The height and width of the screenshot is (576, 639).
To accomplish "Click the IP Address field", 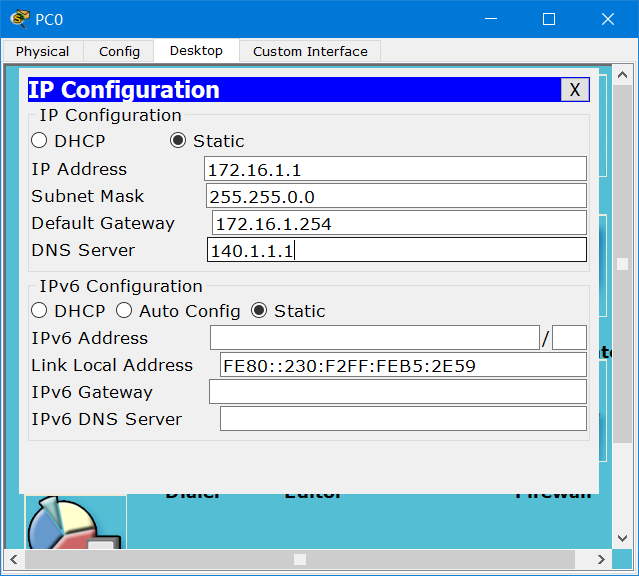I will [x=395, y=169].
